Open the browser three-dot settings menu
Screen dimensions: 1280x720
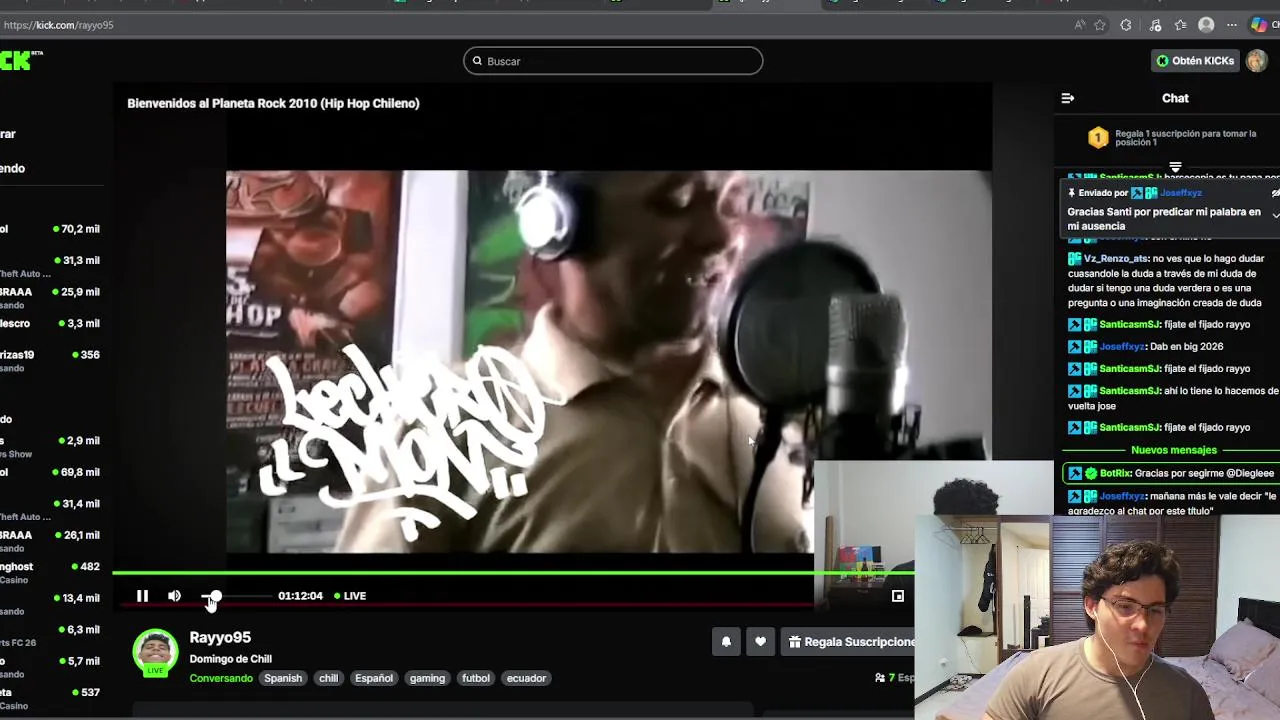coord(1232,25)
